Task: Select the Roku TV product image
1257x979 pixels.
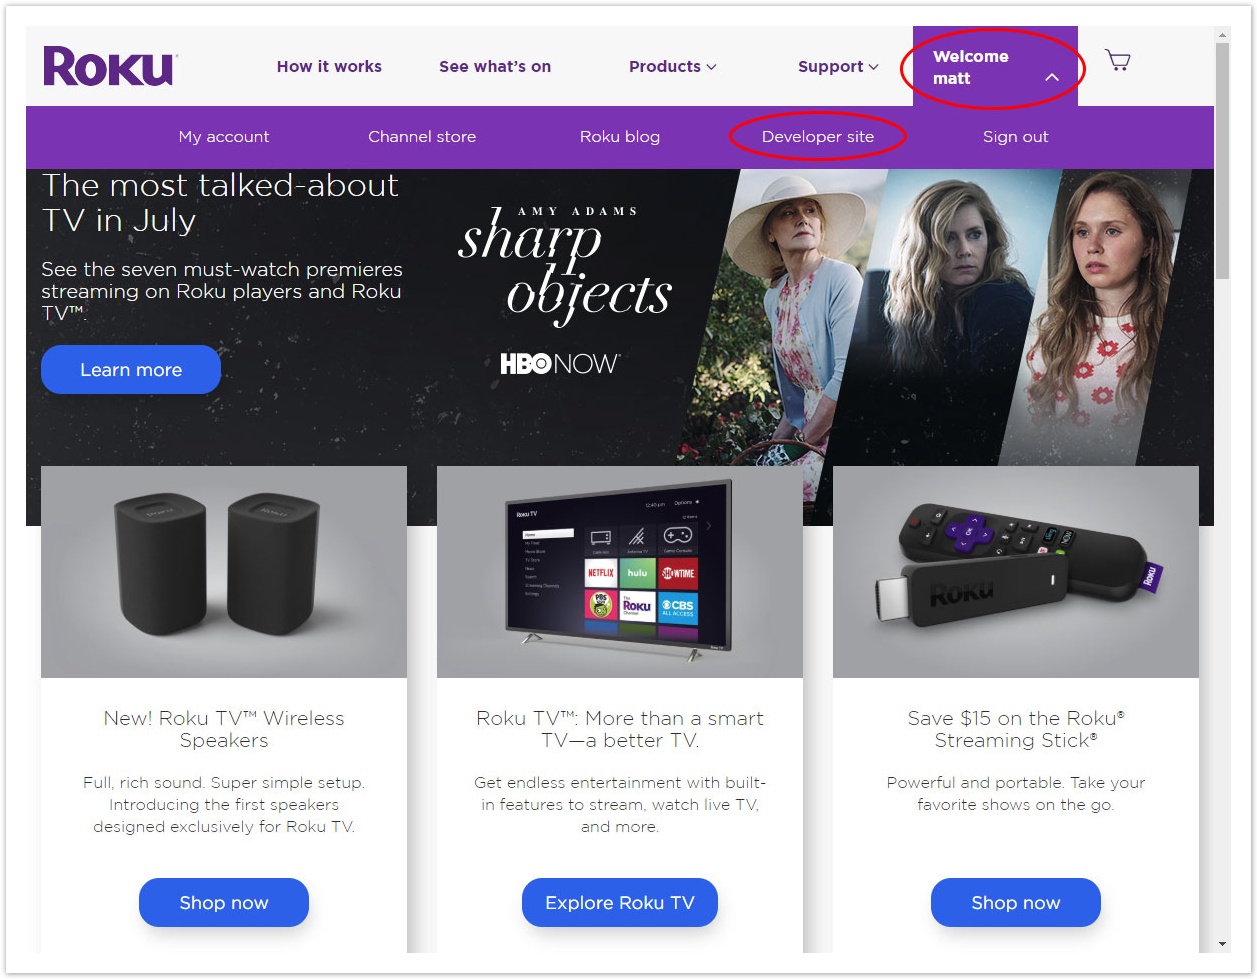Action: [620, 572]
